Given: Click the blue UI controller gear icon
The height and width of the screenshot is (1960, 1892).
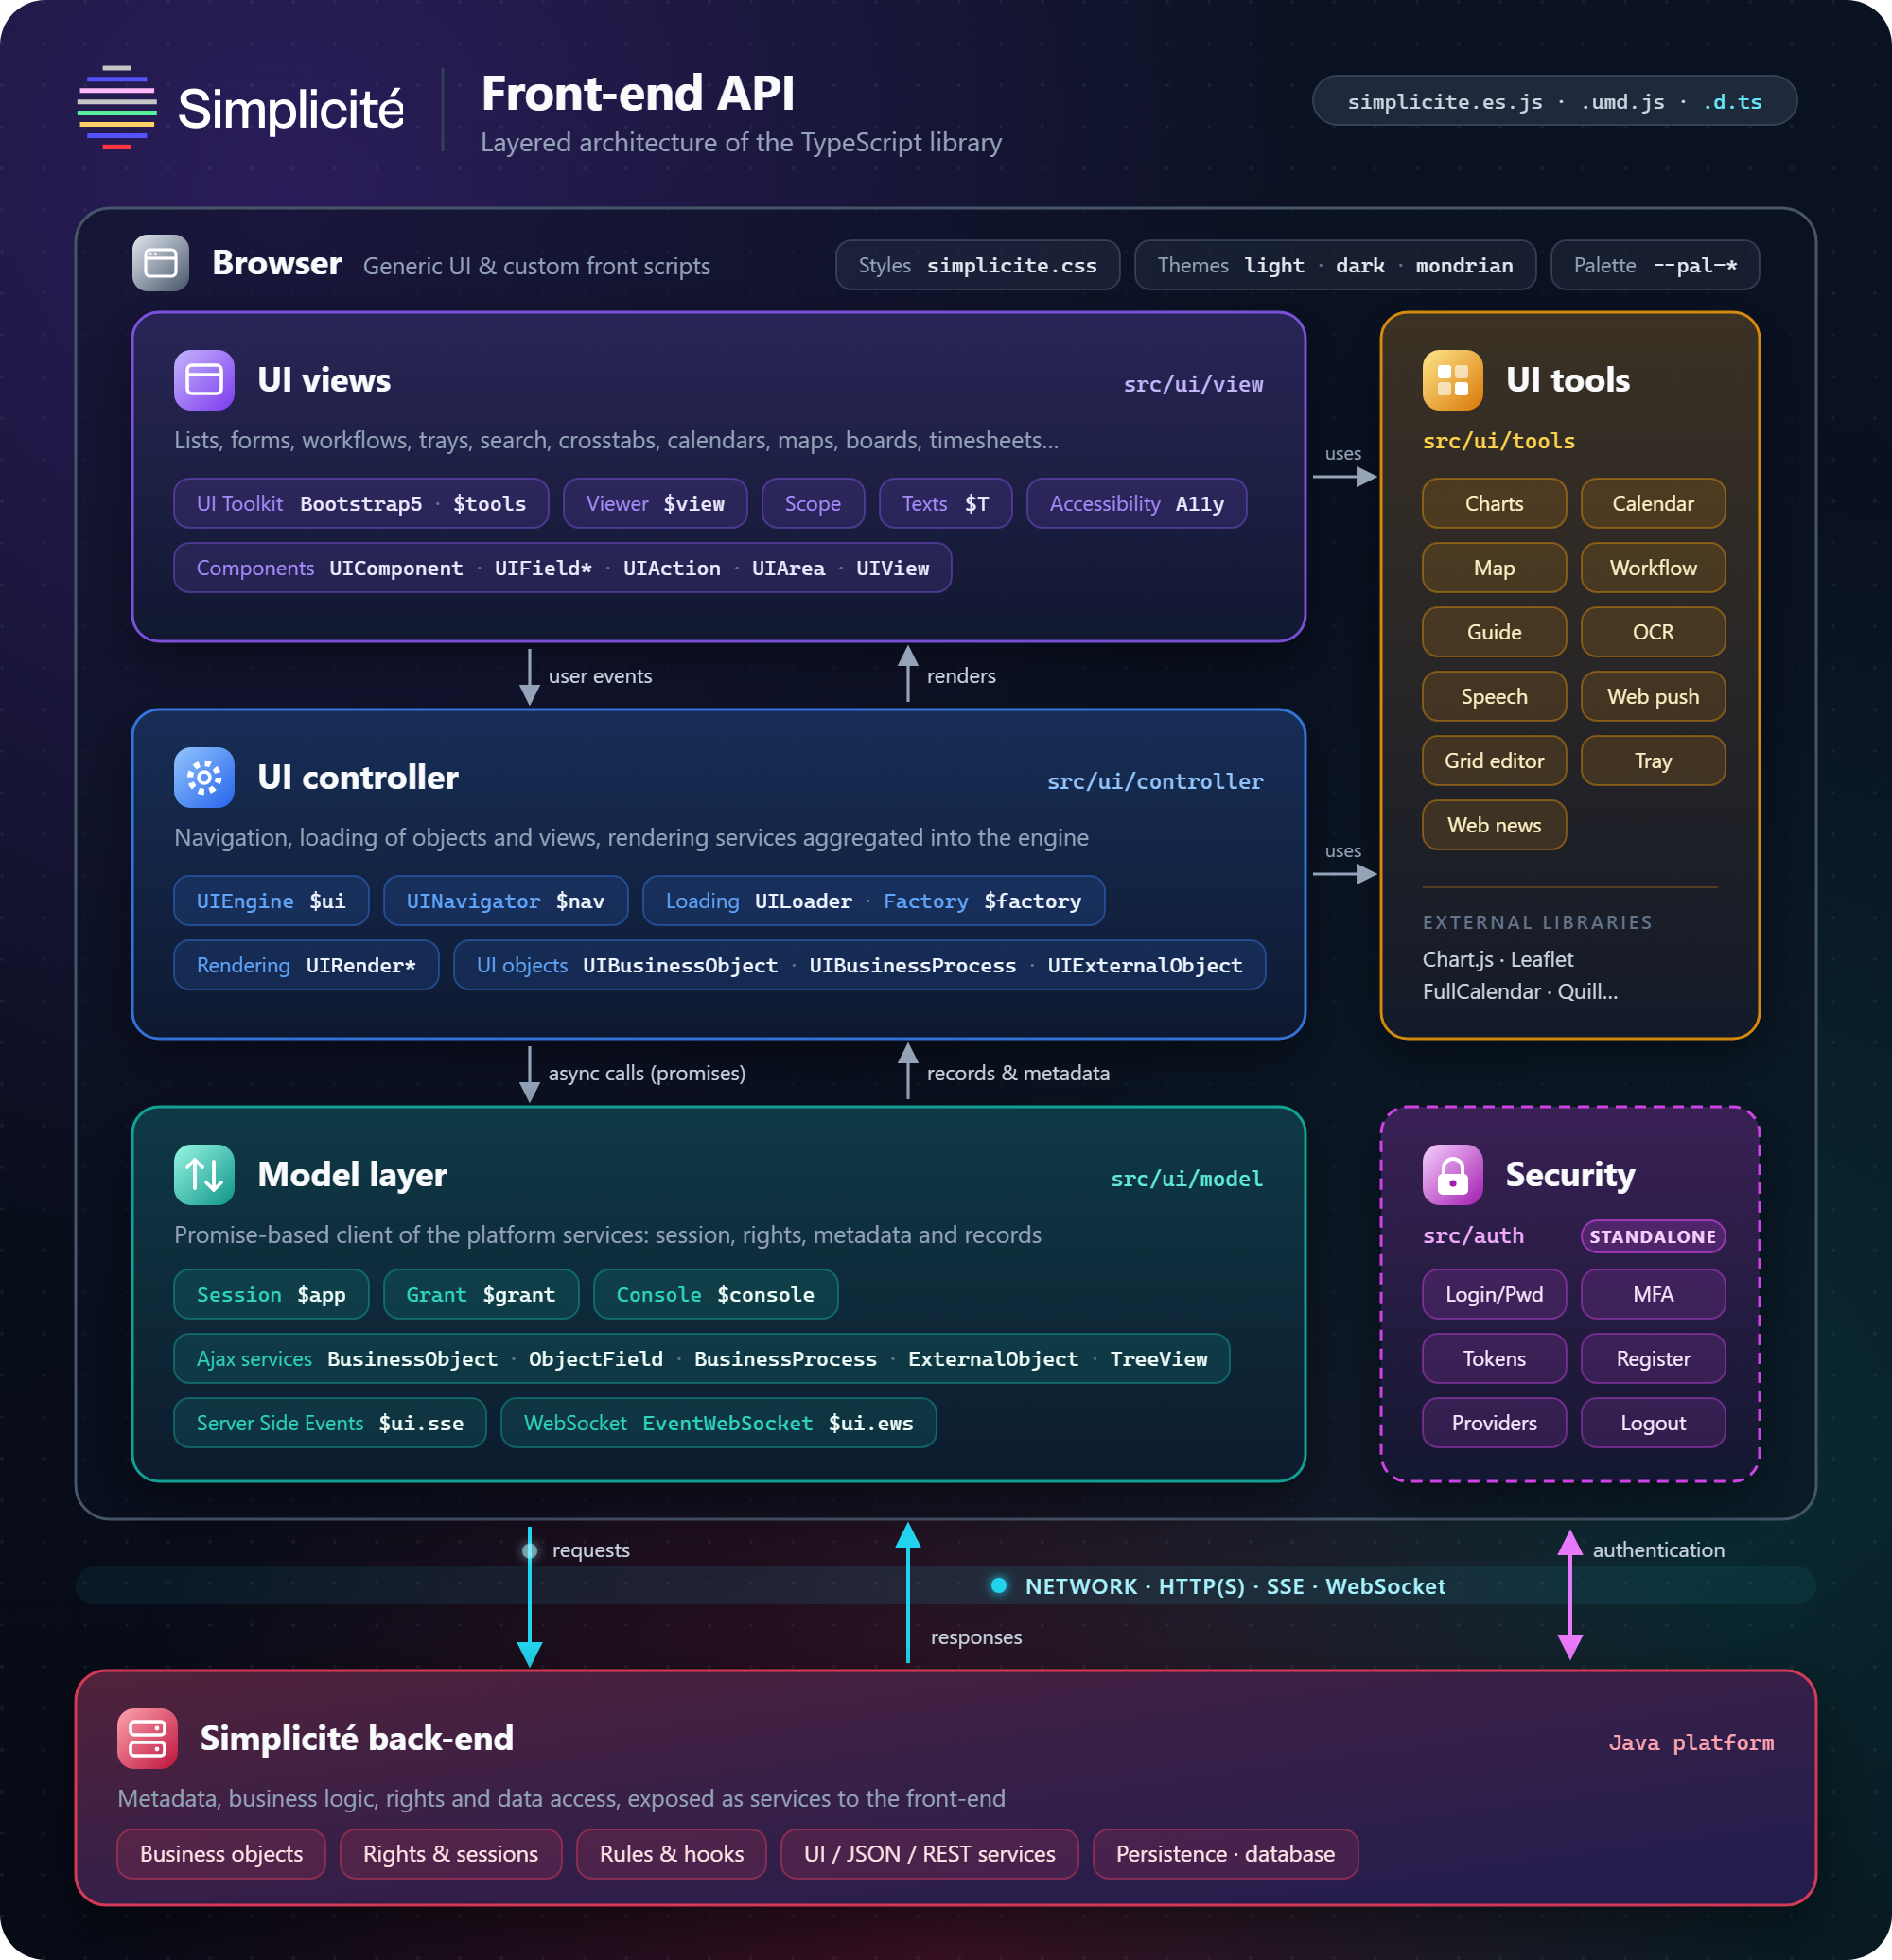Looking at the screenshot, I should coord(204,777).
